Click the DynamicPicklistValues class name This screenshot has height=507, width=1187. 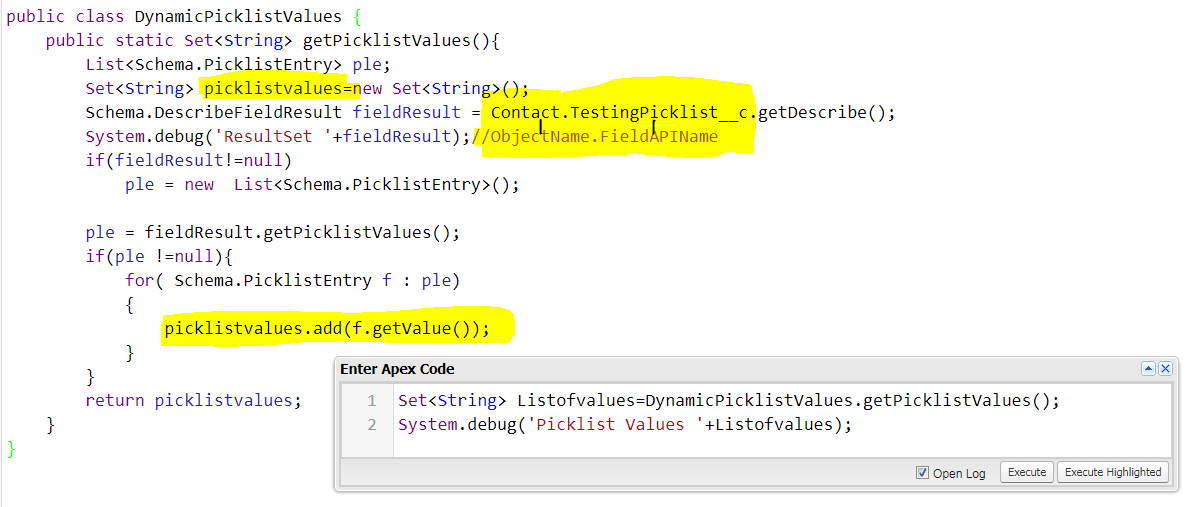click(x=240, y=17)
